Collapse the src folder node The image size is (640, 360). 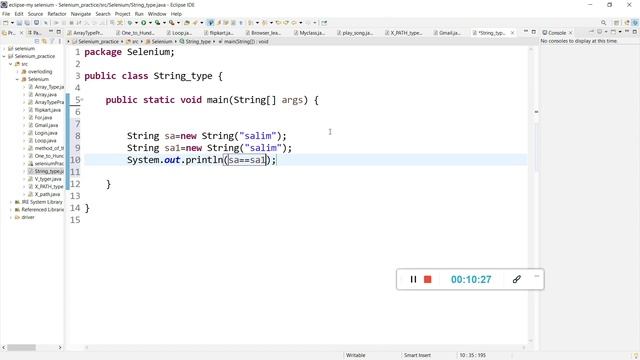[x=11, y=64]
